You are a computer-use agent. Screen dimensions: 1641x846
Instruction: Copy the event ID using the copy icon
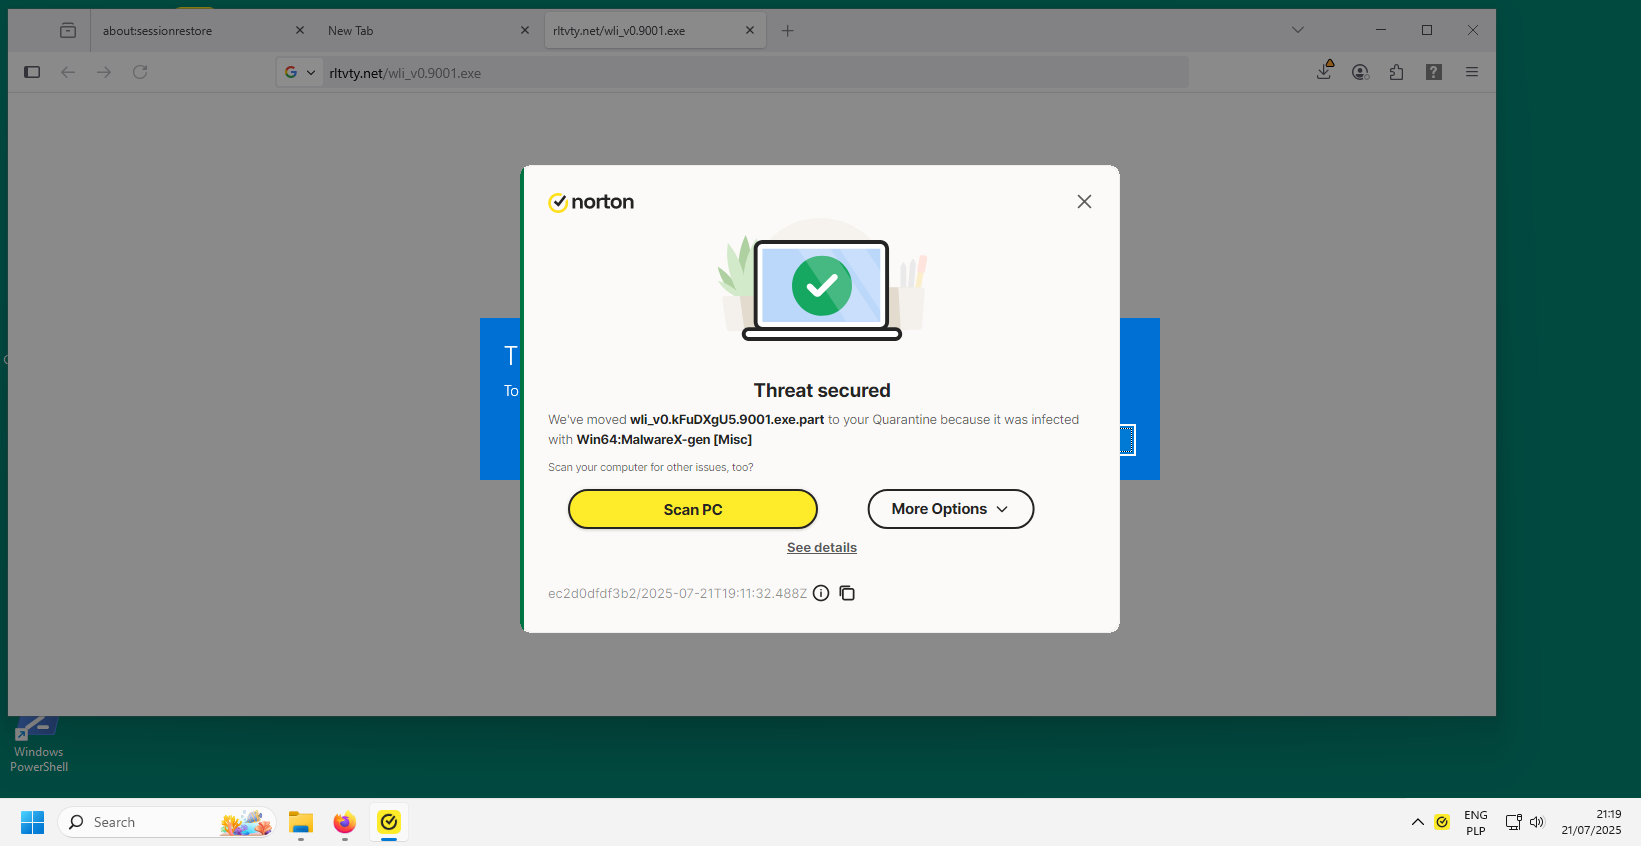(847, 593)
